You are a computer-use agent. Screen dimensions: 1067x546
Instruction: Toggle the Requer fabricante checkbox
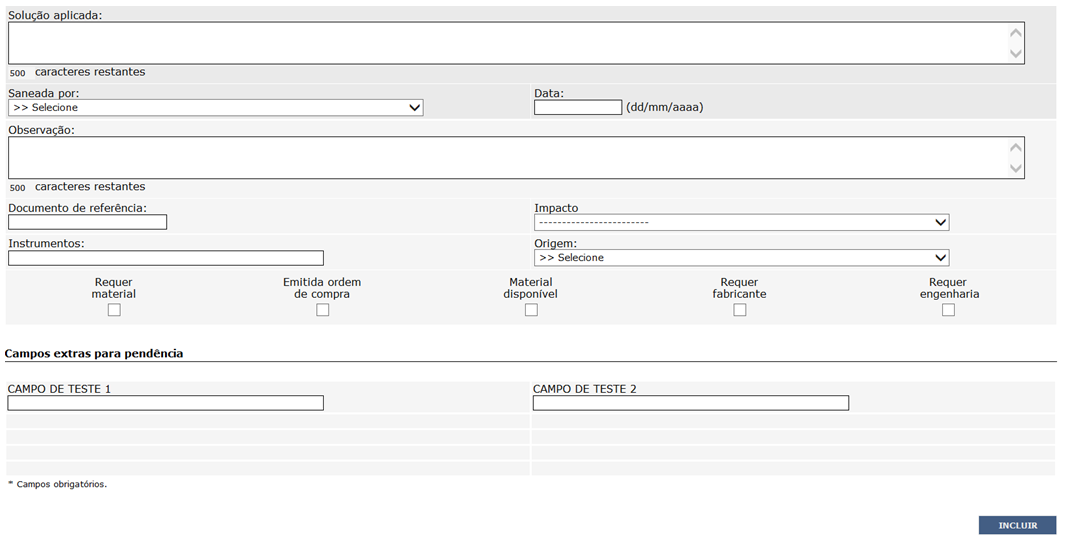tap(740, 310)
